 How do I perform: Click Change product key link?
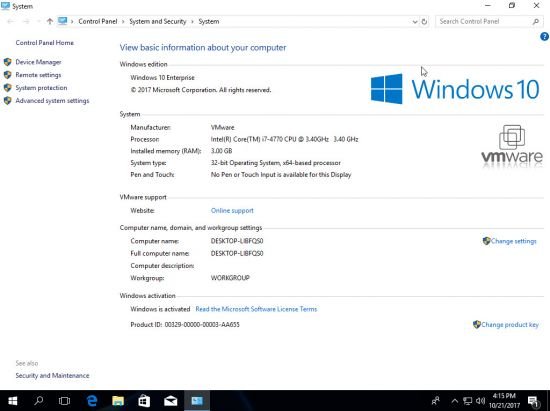point(510,325)
